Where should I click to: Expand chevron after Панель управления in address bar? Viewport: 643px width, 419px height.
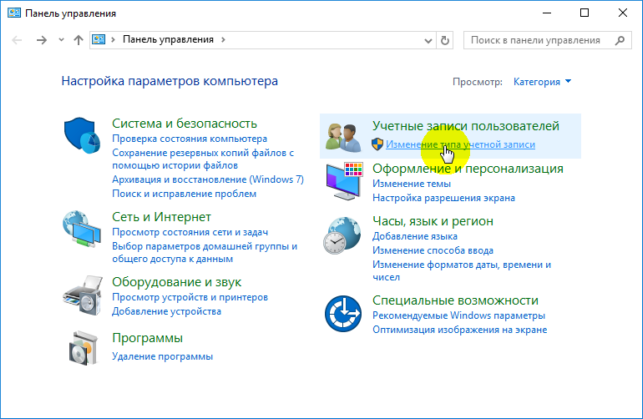(x=223, y=40)
